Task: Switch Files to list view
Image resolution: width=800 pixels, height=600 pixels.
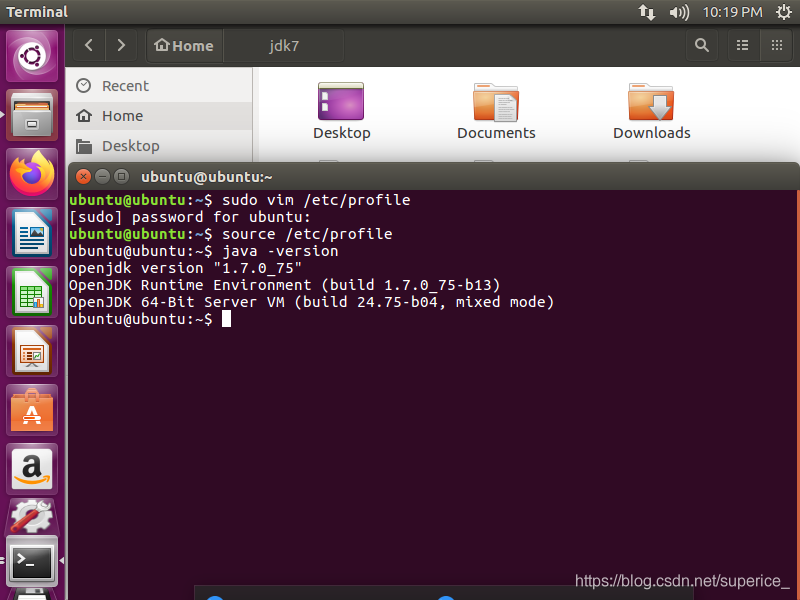Action: pyautogui.click(x=743, y=45)
